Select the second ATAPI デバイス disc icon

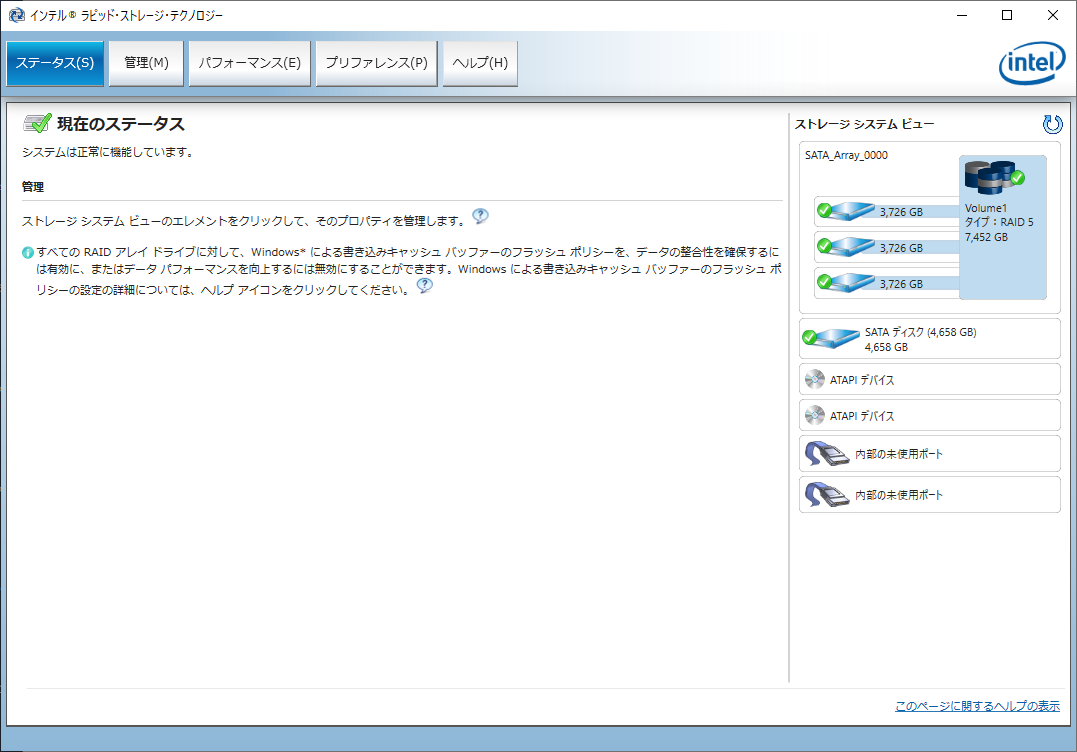click(x=815, y=415)
